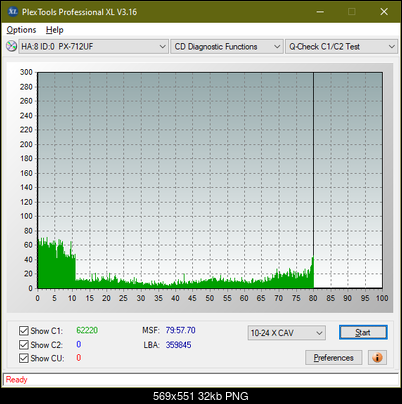The width and height of the screenshot is (402, 404).
Task: Open the Options menu
Action: pos(21,30)
